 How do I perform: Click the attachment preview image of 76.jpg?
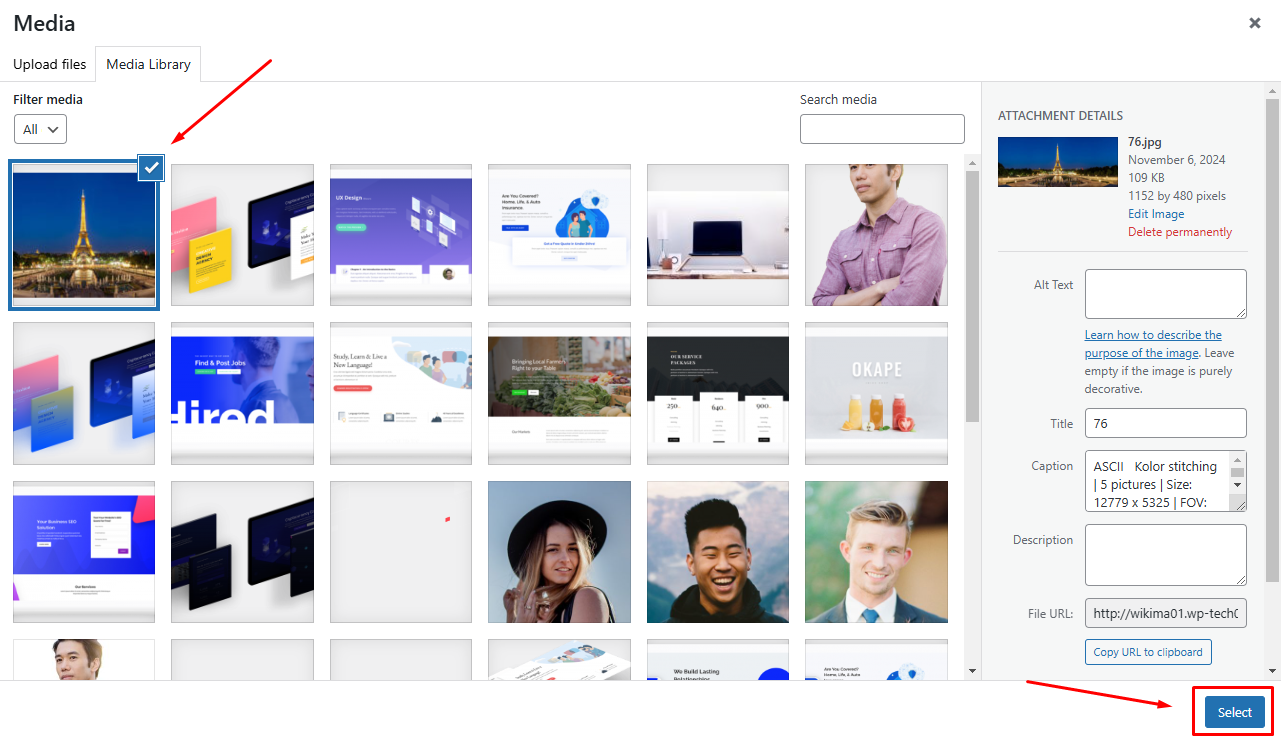pyautogui.click(x=1058, y=161)
